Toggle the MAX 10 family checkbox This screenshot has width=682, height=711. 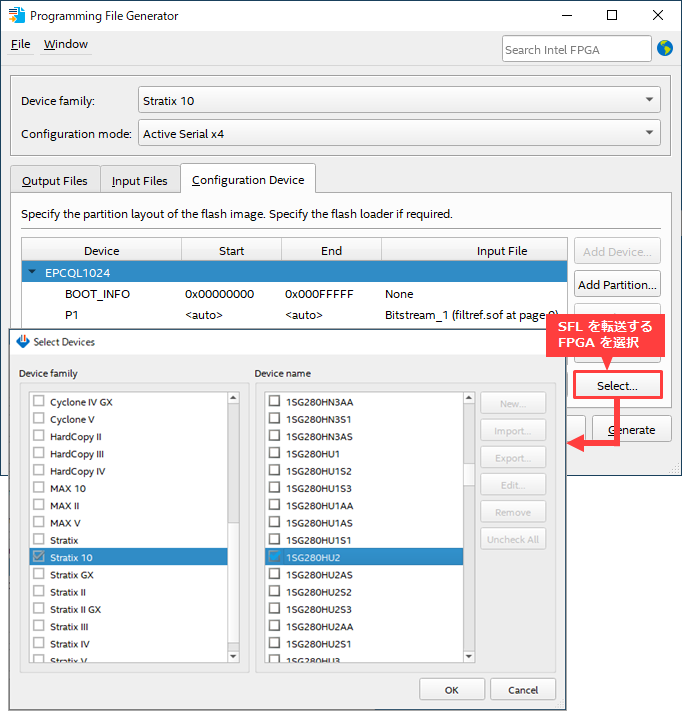point(39,488)
